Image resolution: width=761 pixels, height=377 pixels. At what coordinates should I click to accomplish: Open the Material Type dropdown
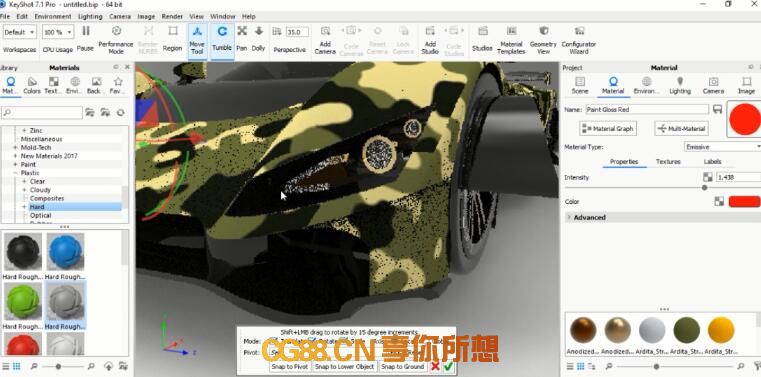(722, 147)
